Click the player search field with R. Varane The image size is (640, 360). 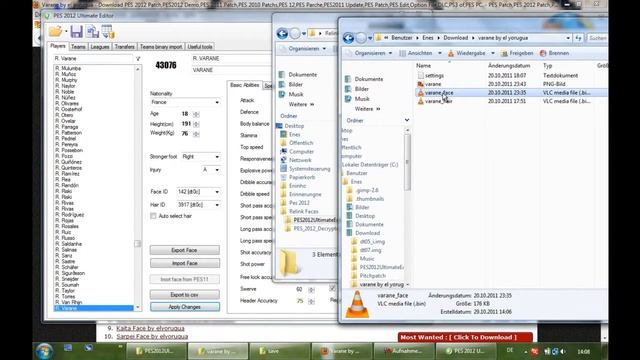point(93,59)
